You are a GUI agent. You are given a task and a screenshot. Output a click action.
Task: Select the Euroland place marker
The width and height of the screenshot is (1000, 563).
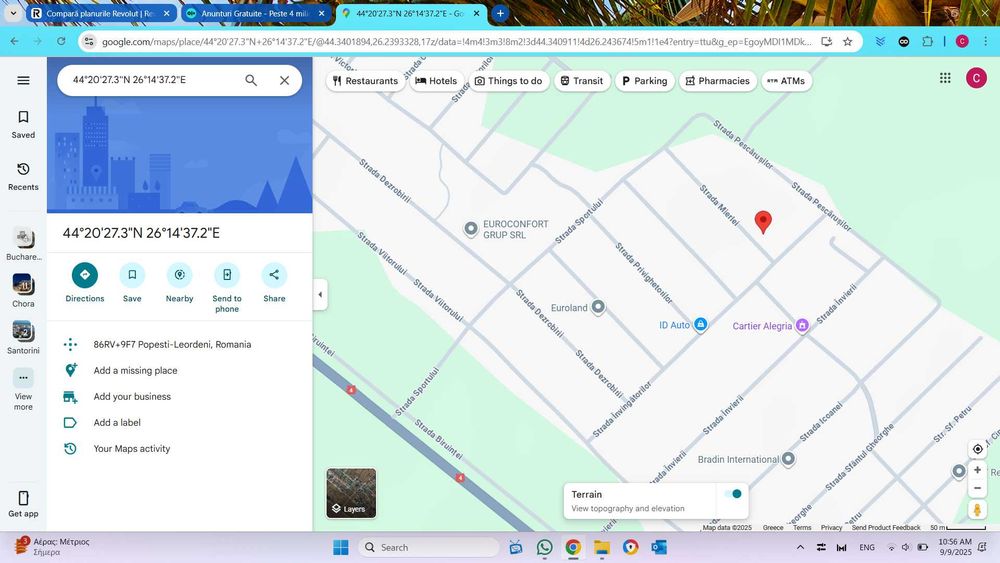click(x=598, y=307)
